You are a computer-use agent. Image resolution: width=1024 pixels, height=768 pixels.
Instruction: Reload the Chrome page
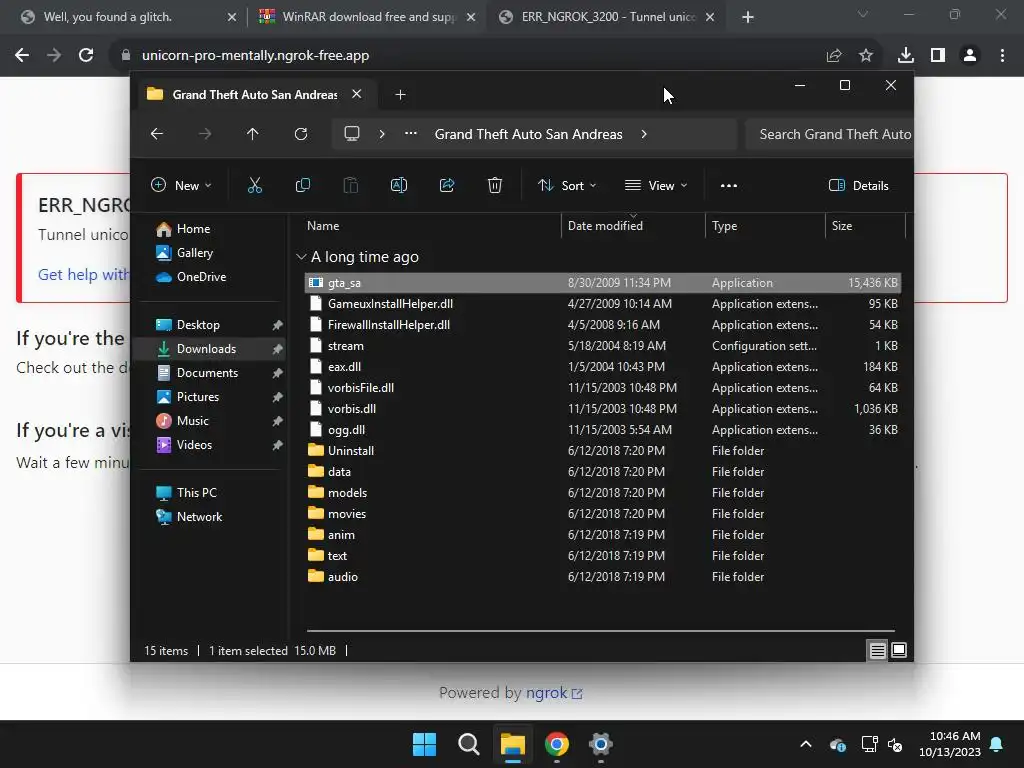click(86, 56)
